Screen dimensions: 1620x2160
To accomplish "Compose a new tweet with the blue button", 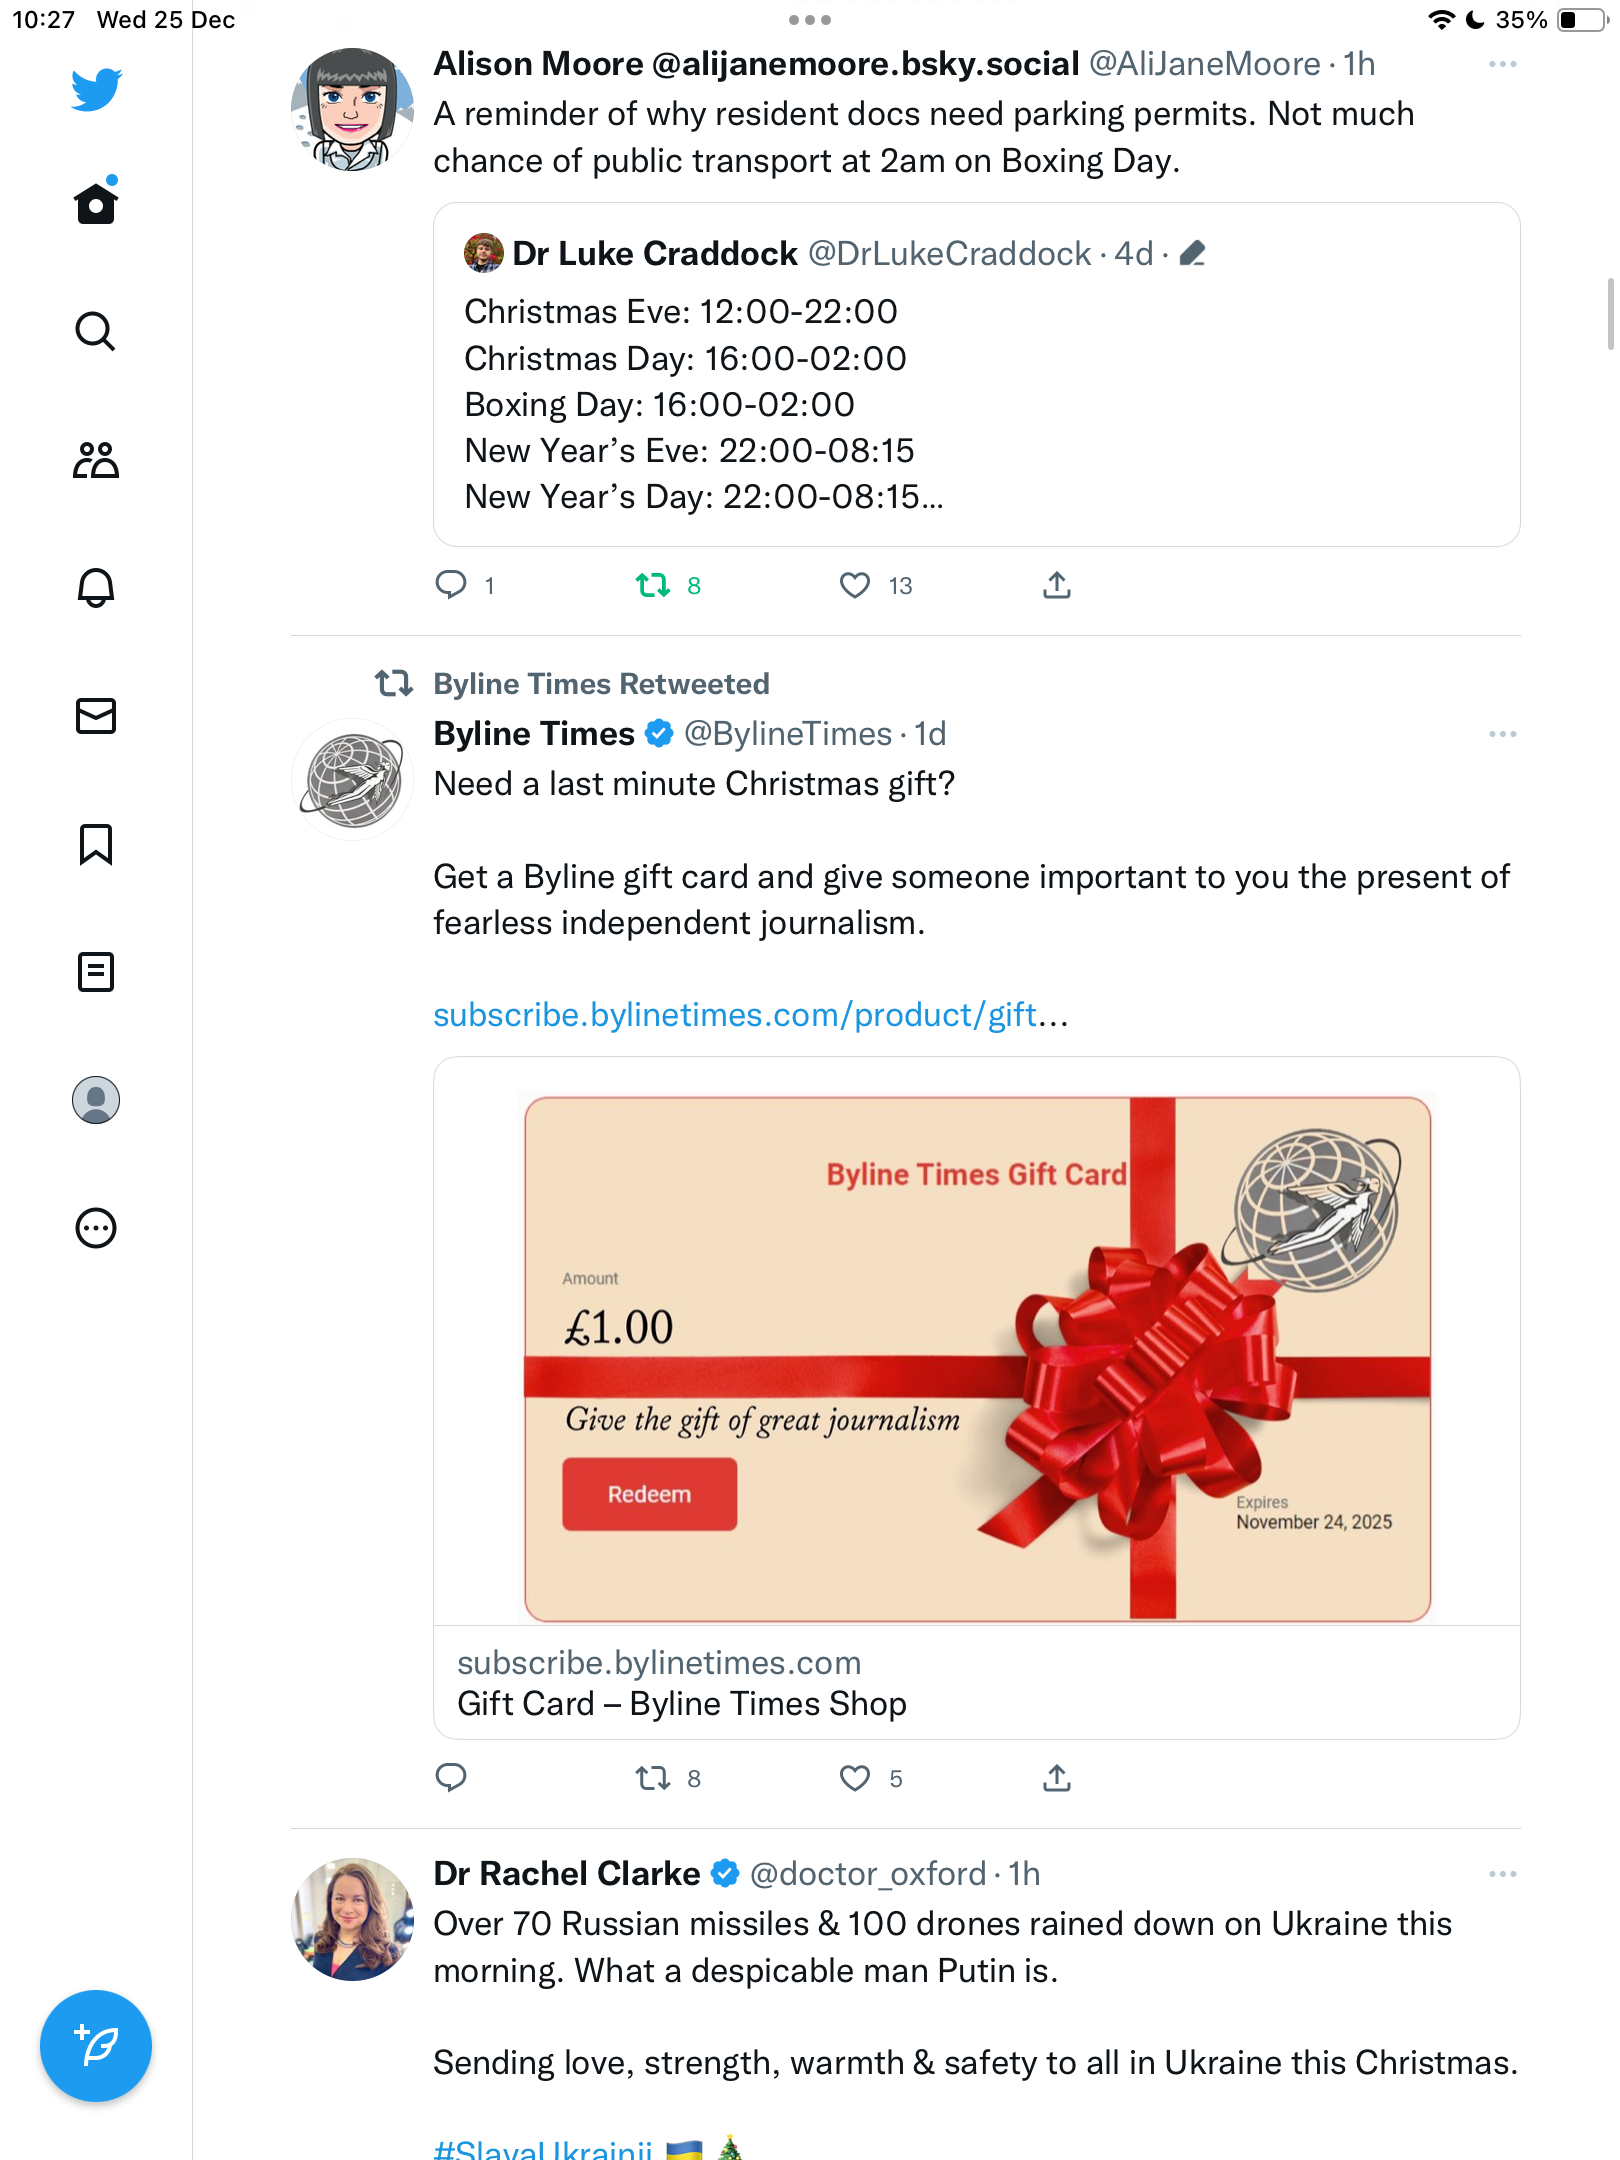I will (96, 2046).
